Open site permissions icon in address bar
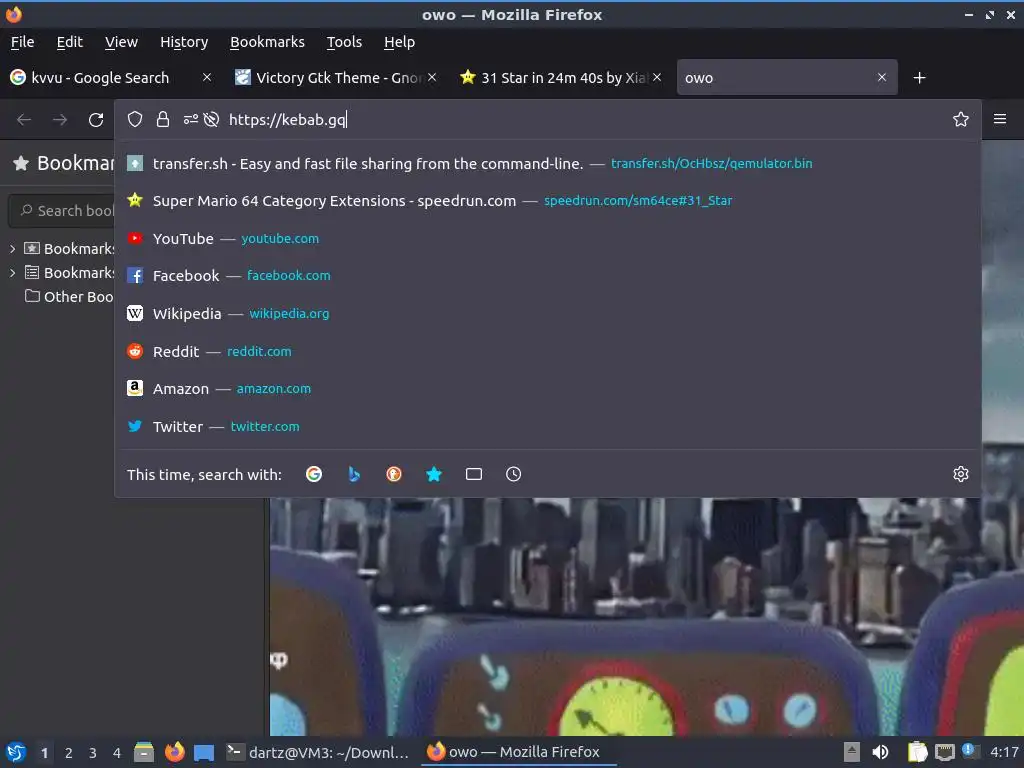The width and height of the screenshot is (1024, 768). (x=191, y=120)
